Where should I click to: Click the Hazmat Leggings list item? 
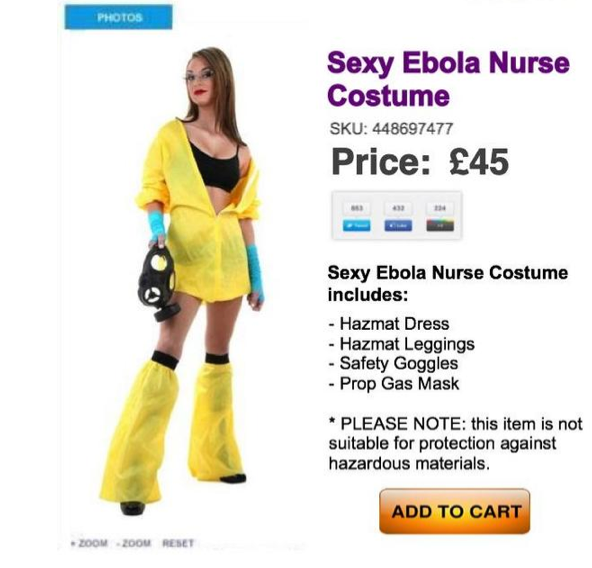402,344
